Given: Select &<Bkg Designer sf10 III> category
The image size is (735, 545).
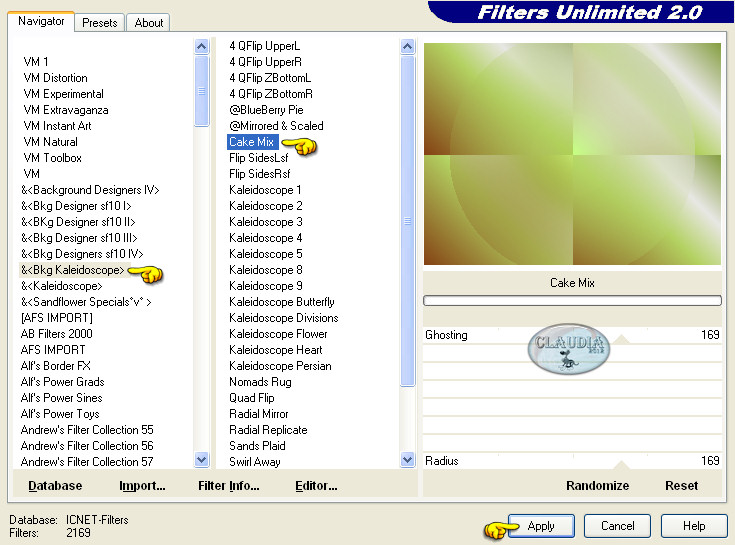Looking at the screenshot, I should [79, 238].
